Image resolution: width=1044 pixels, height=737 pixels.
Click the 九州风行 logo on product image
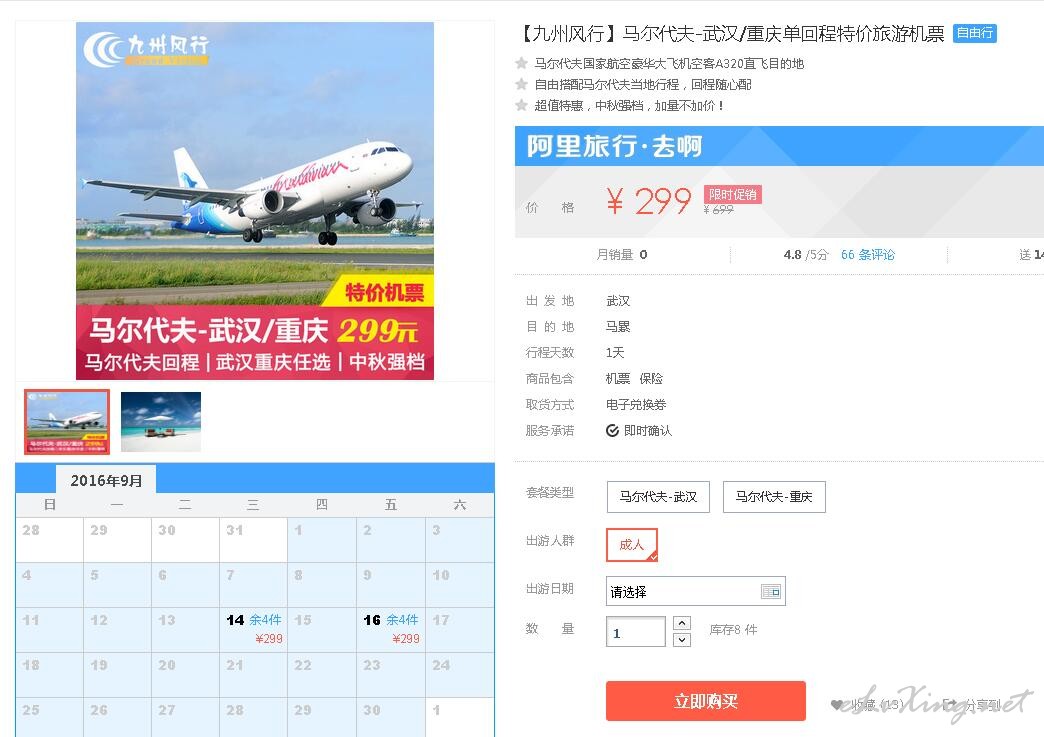(146, 49)
